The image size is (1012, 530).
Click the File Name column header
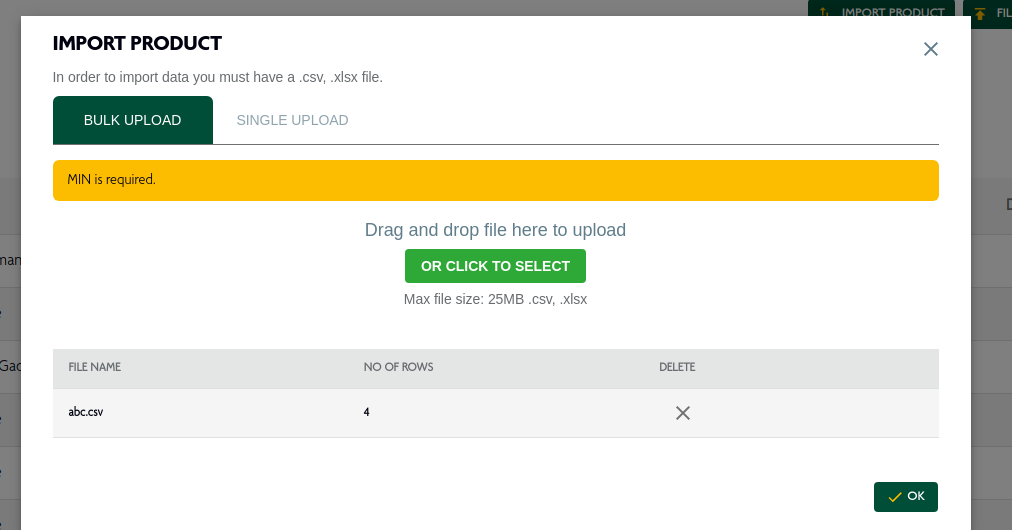click(x=94, y=367)
